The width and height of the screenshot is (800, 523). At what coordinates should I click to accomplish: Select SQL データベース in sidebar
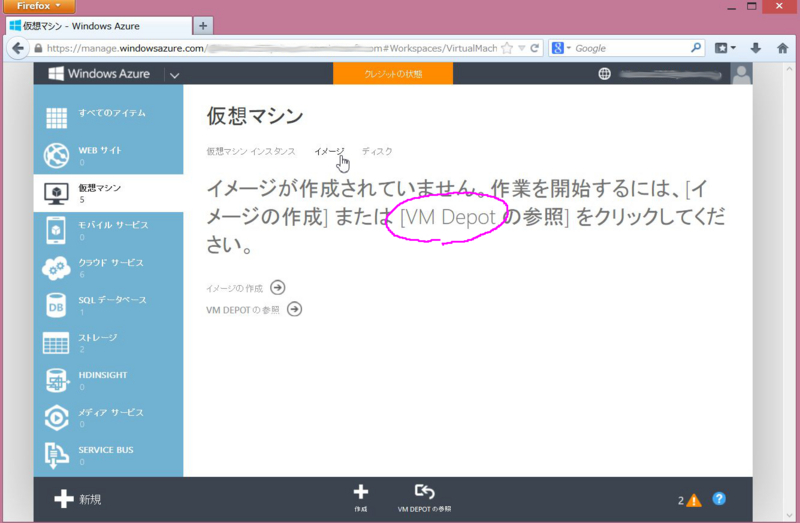[x=112, y=300]
